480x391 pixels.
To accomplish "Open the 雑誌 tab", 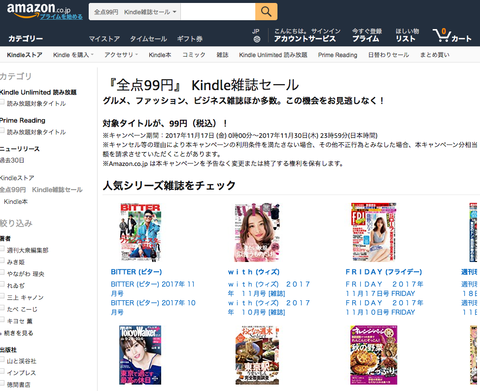I will point(222,55).
